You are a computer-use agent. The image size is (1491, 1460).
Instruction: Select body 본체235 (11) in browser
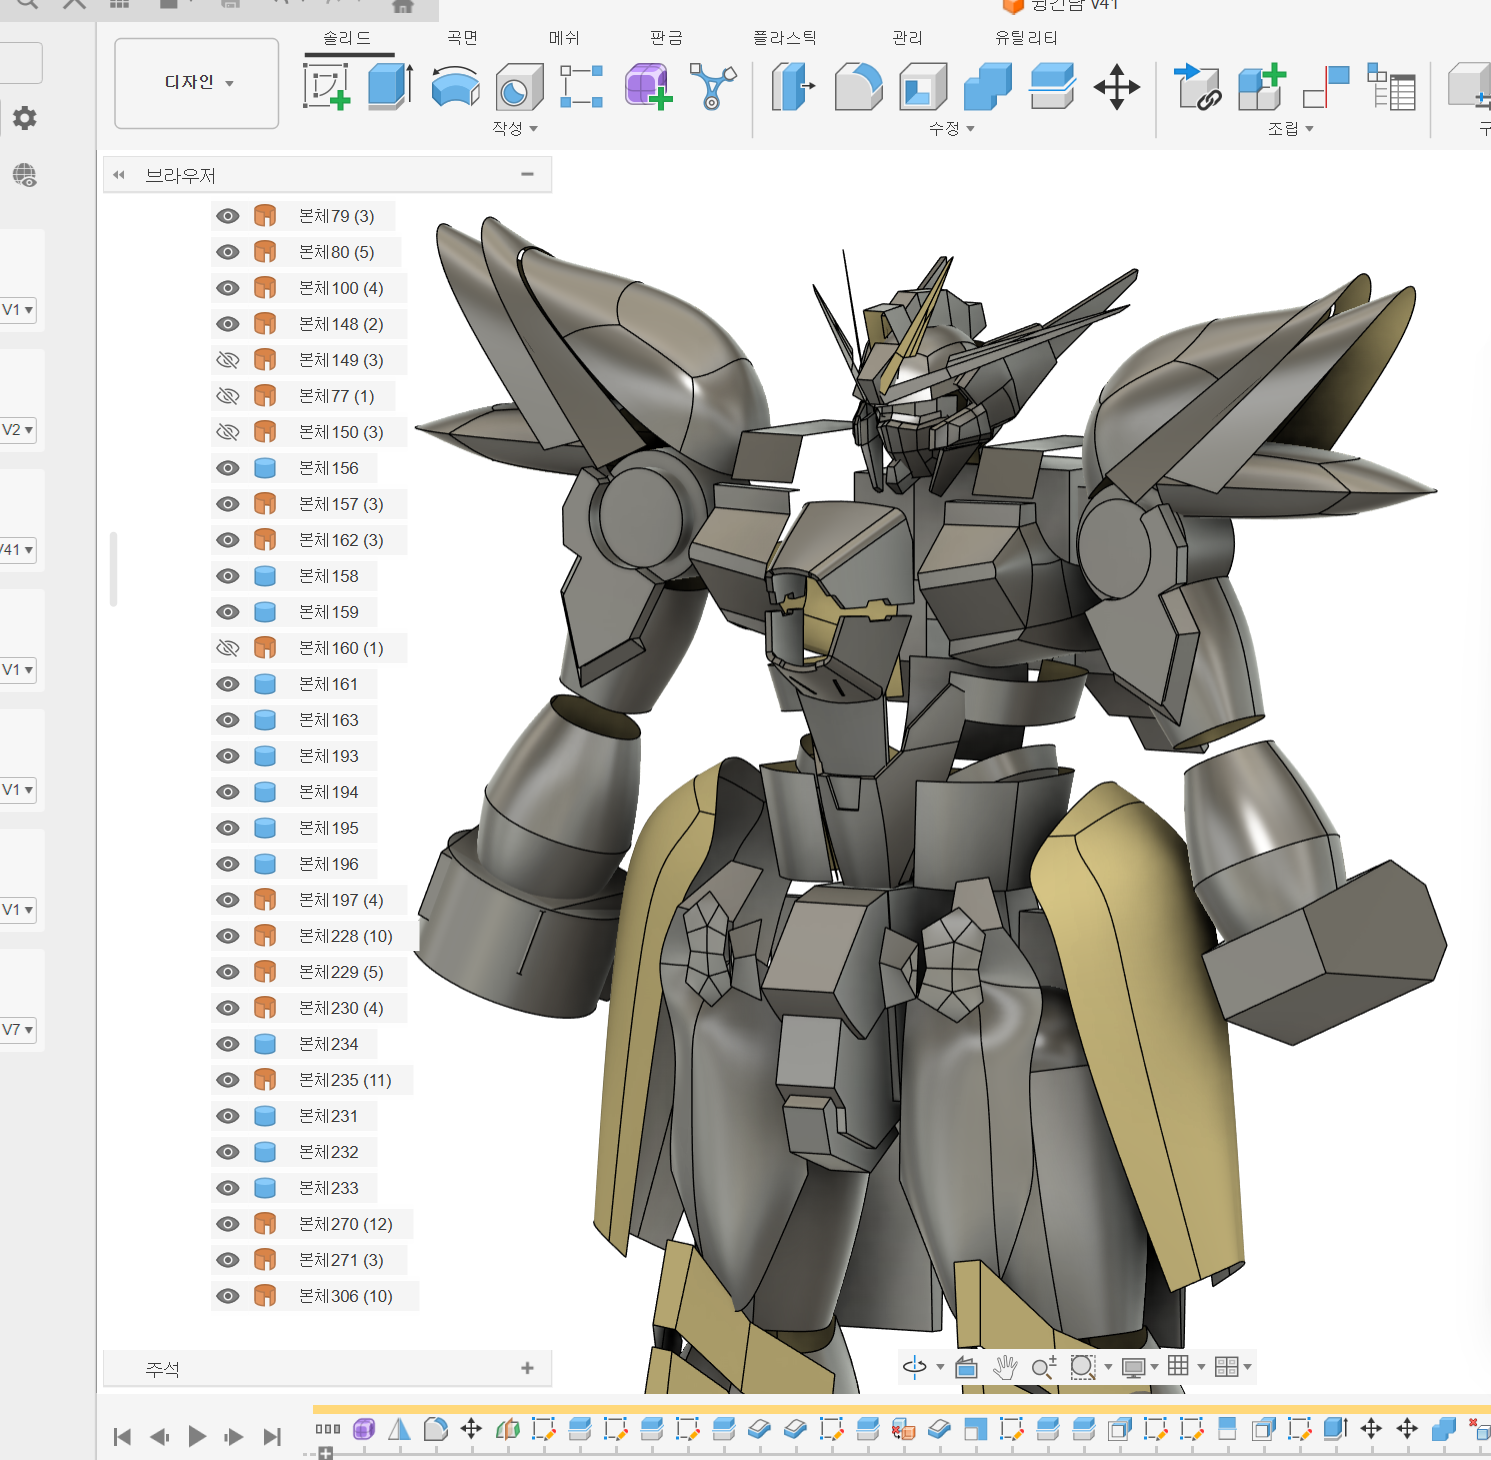(345, 1080)
